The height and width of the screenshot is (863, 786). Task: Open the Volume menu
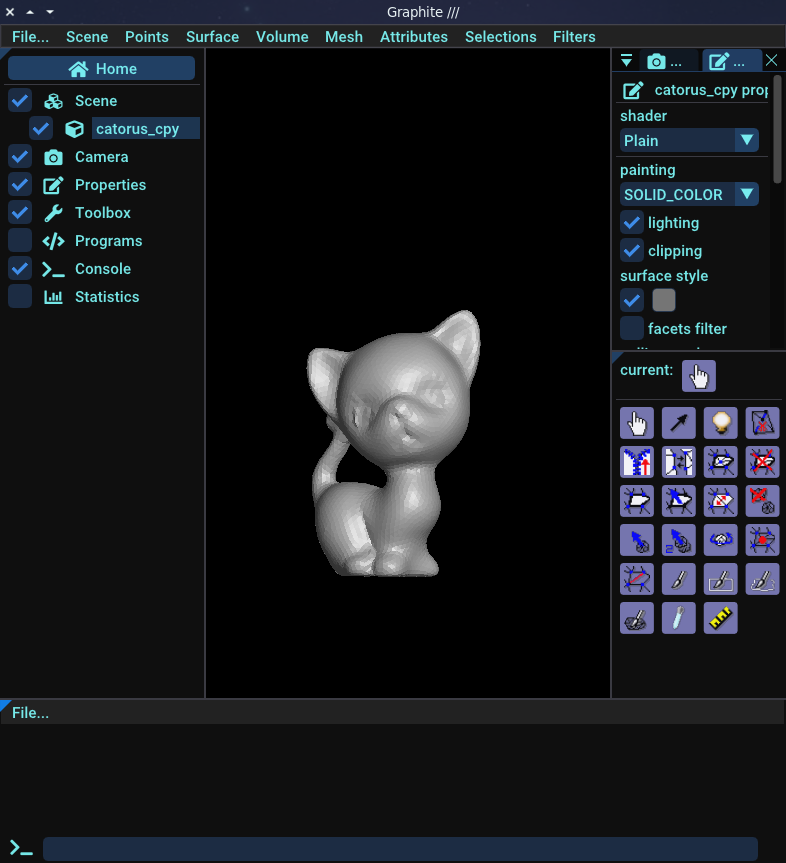pos(282,37)
